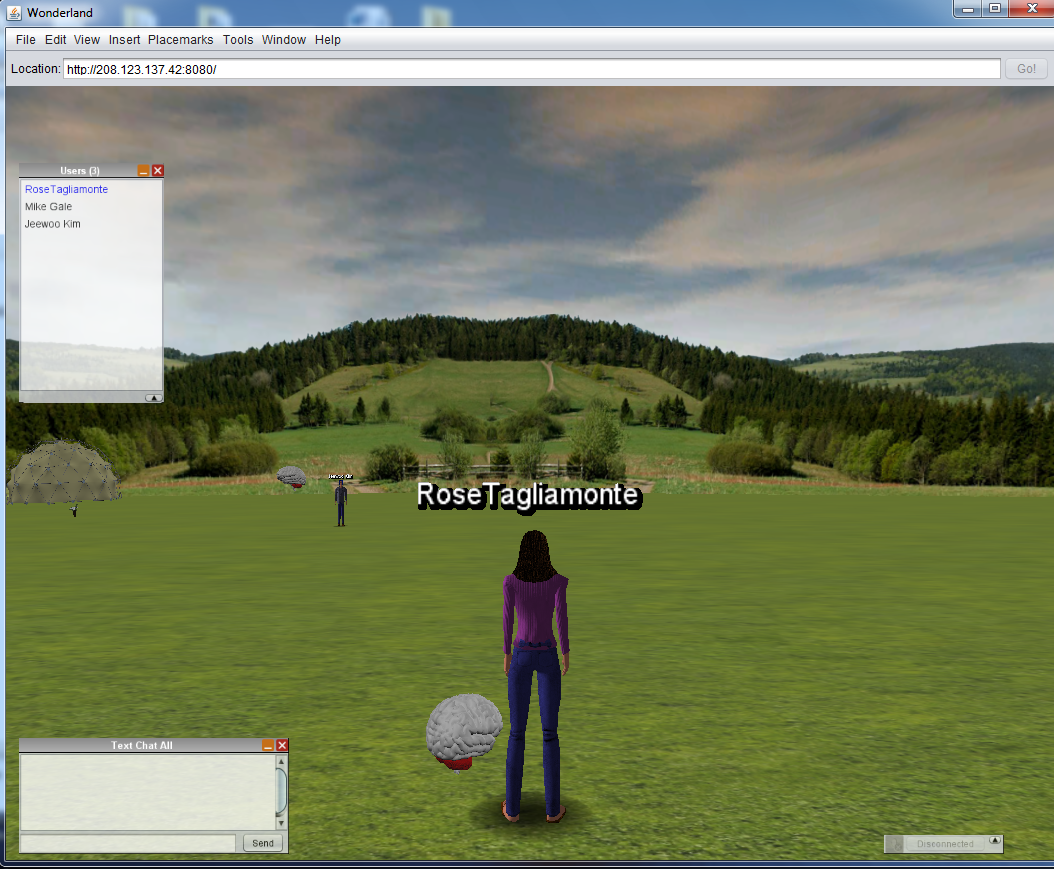Image resolution: width=1054 pixels, height=869 pixels.
Task: Open the Placemarks menu
Action: pos(180,40)
